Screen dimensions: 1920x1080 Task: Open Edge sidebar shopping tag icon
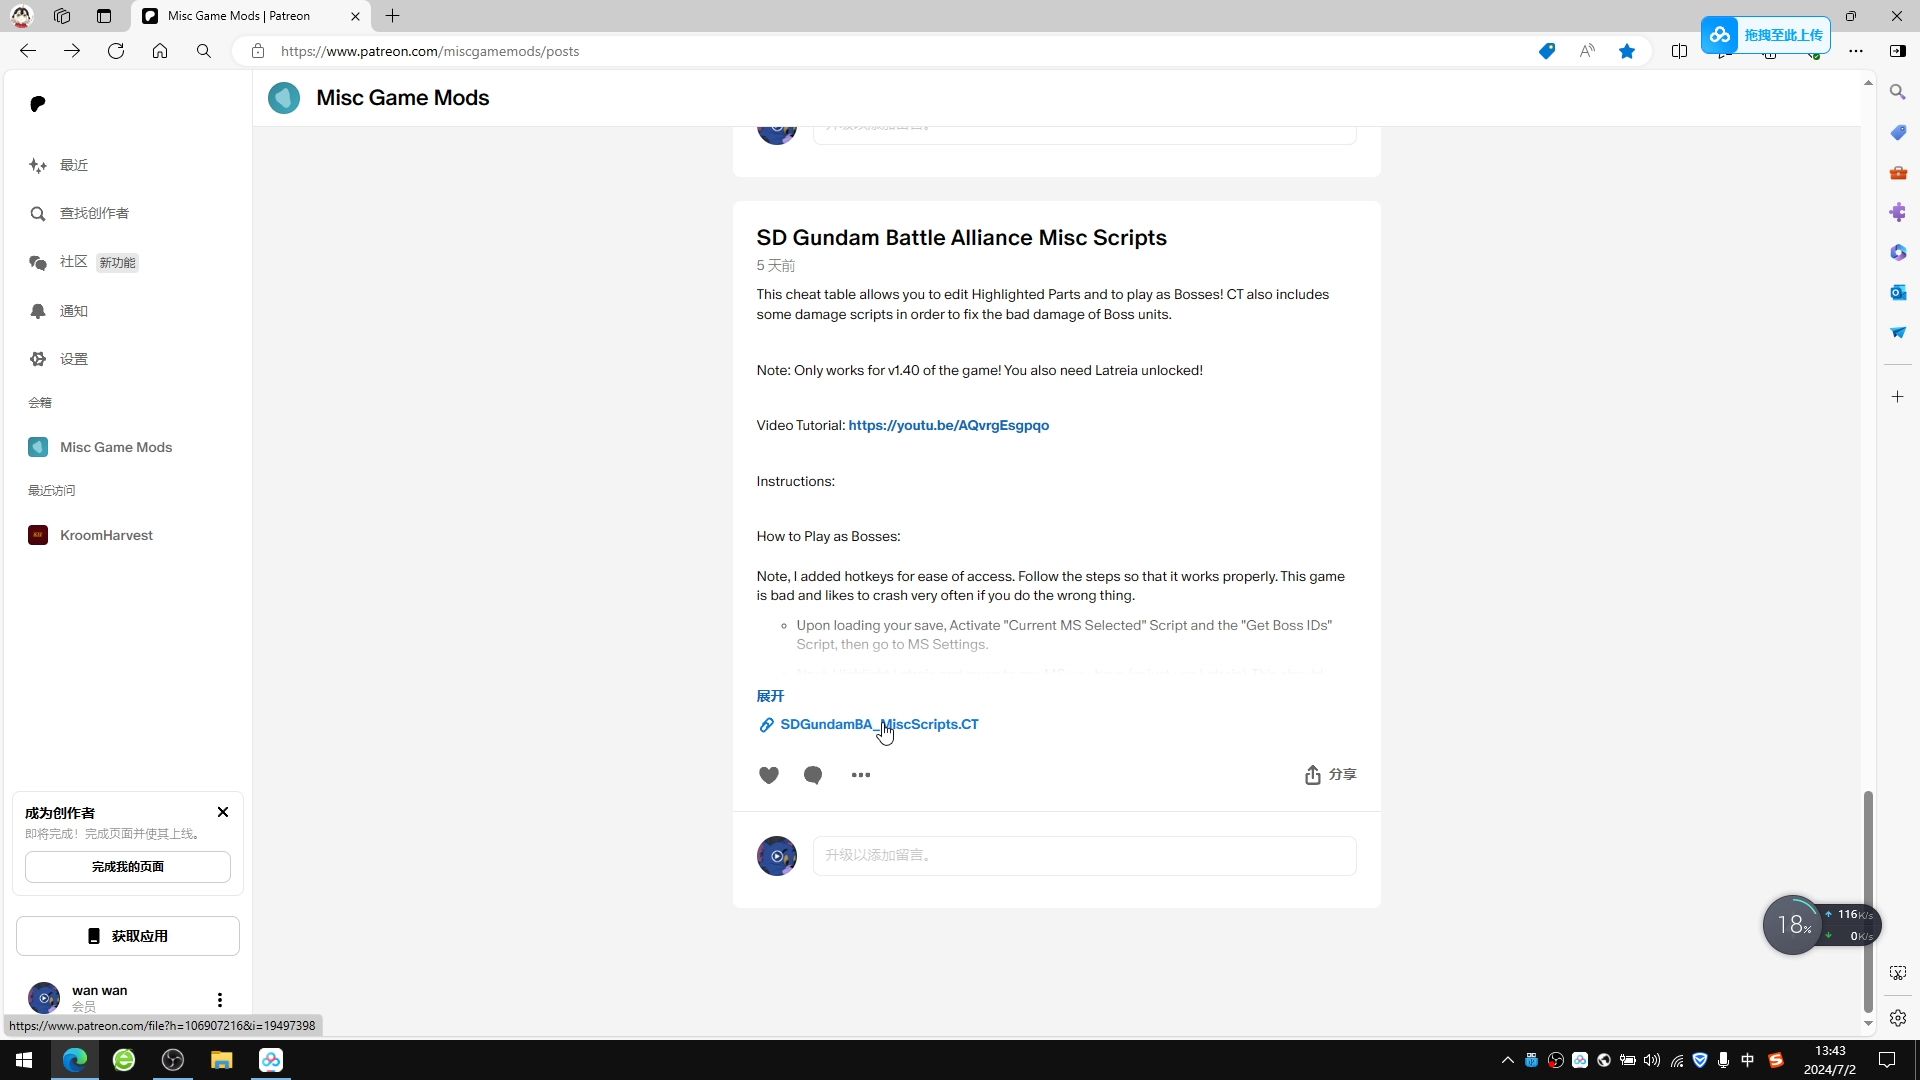[x=1898, y=133]
